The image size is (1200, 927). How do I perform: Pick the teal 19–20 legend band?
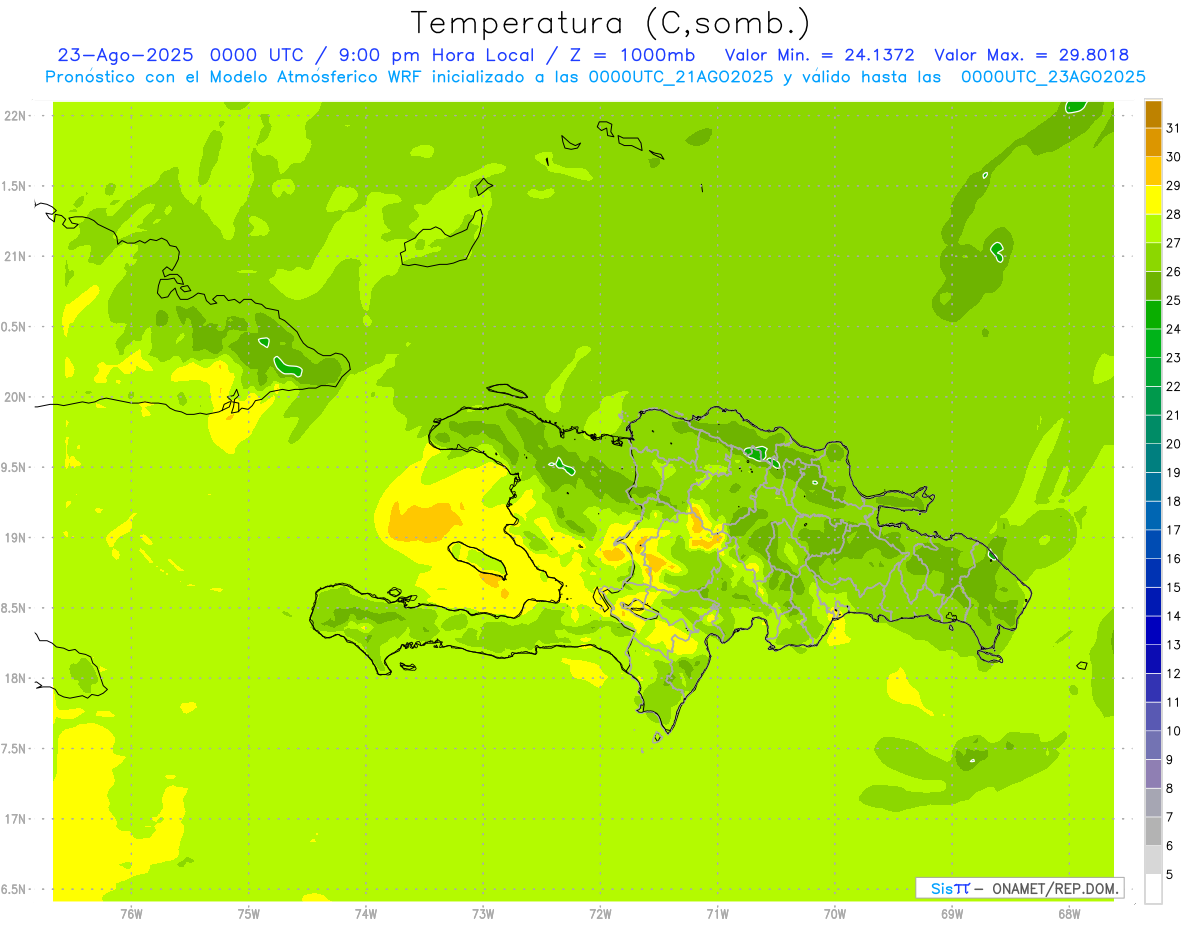click(1153, 458)
